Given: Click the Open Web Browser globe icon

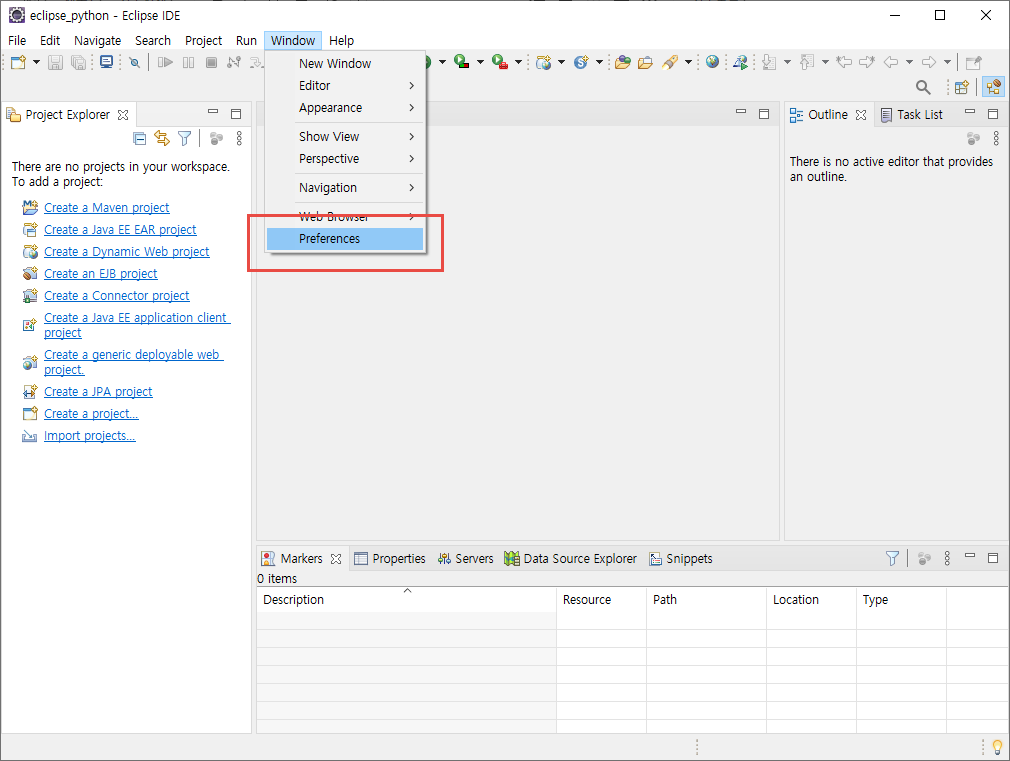Looking at the screenshot, I should [x=712, y=62].
